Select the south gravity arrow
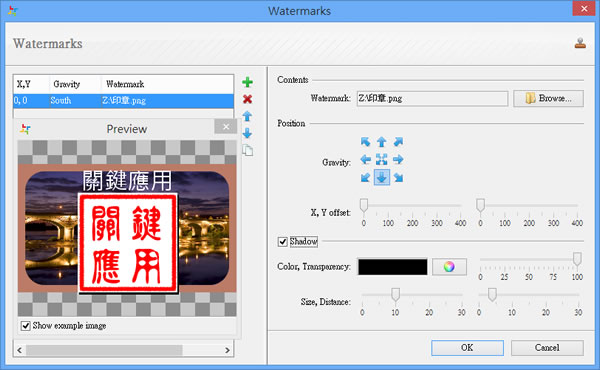The width and height of the screenshot is (600, 370). [382, 177]
